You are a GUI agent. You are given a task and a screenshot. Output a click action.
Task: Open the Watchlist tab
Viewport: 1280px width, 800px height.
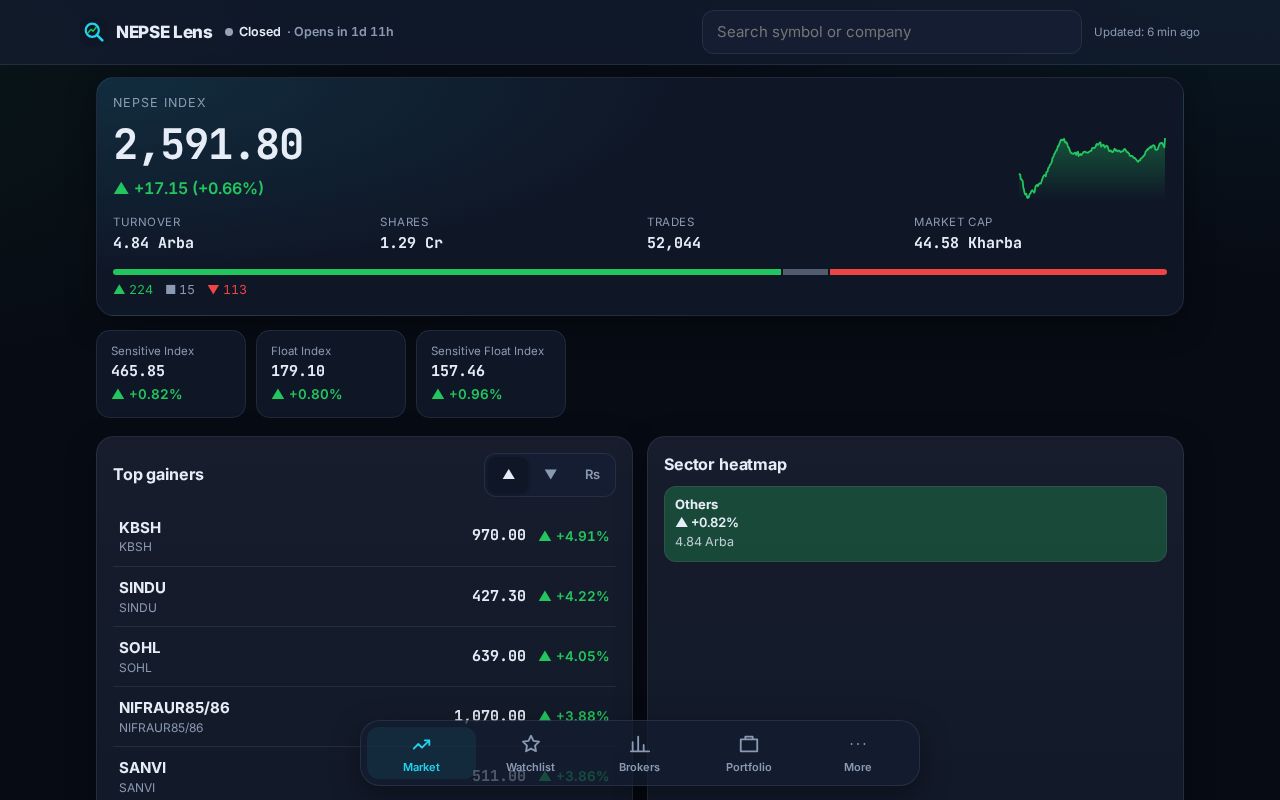pyautogui.click(x=530, y=753)
